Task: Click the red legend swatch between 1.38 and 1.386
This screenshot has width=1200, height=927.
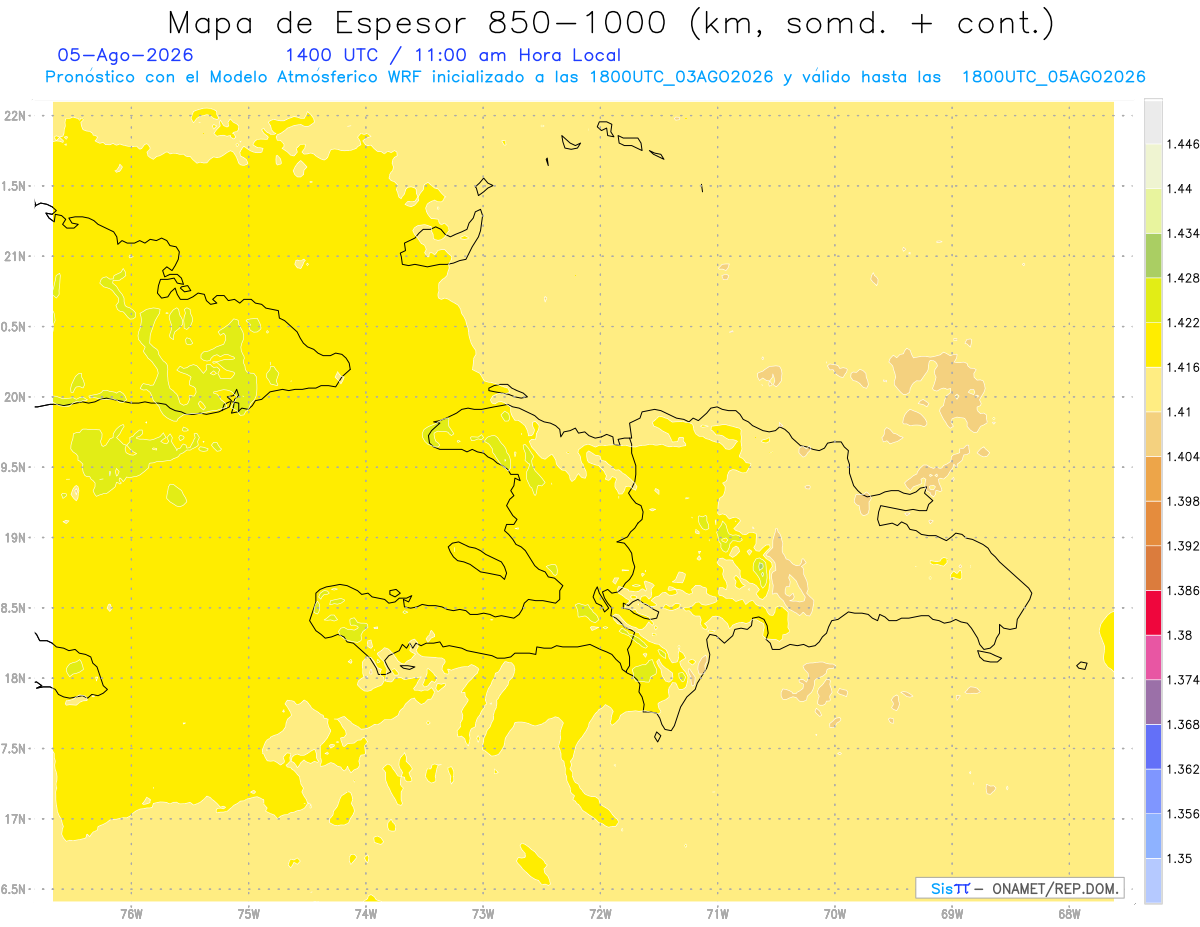Action: click(x=1153, y=612)
